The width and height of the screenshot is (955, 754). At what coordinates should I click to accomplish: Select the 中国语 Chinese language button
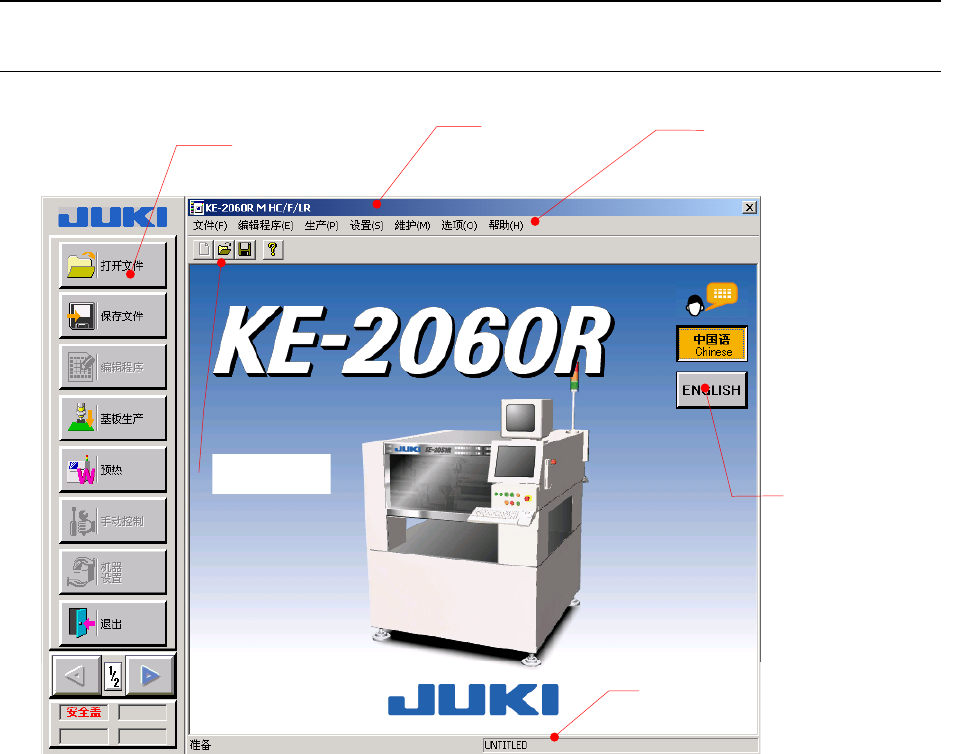[x=712, y=344]
